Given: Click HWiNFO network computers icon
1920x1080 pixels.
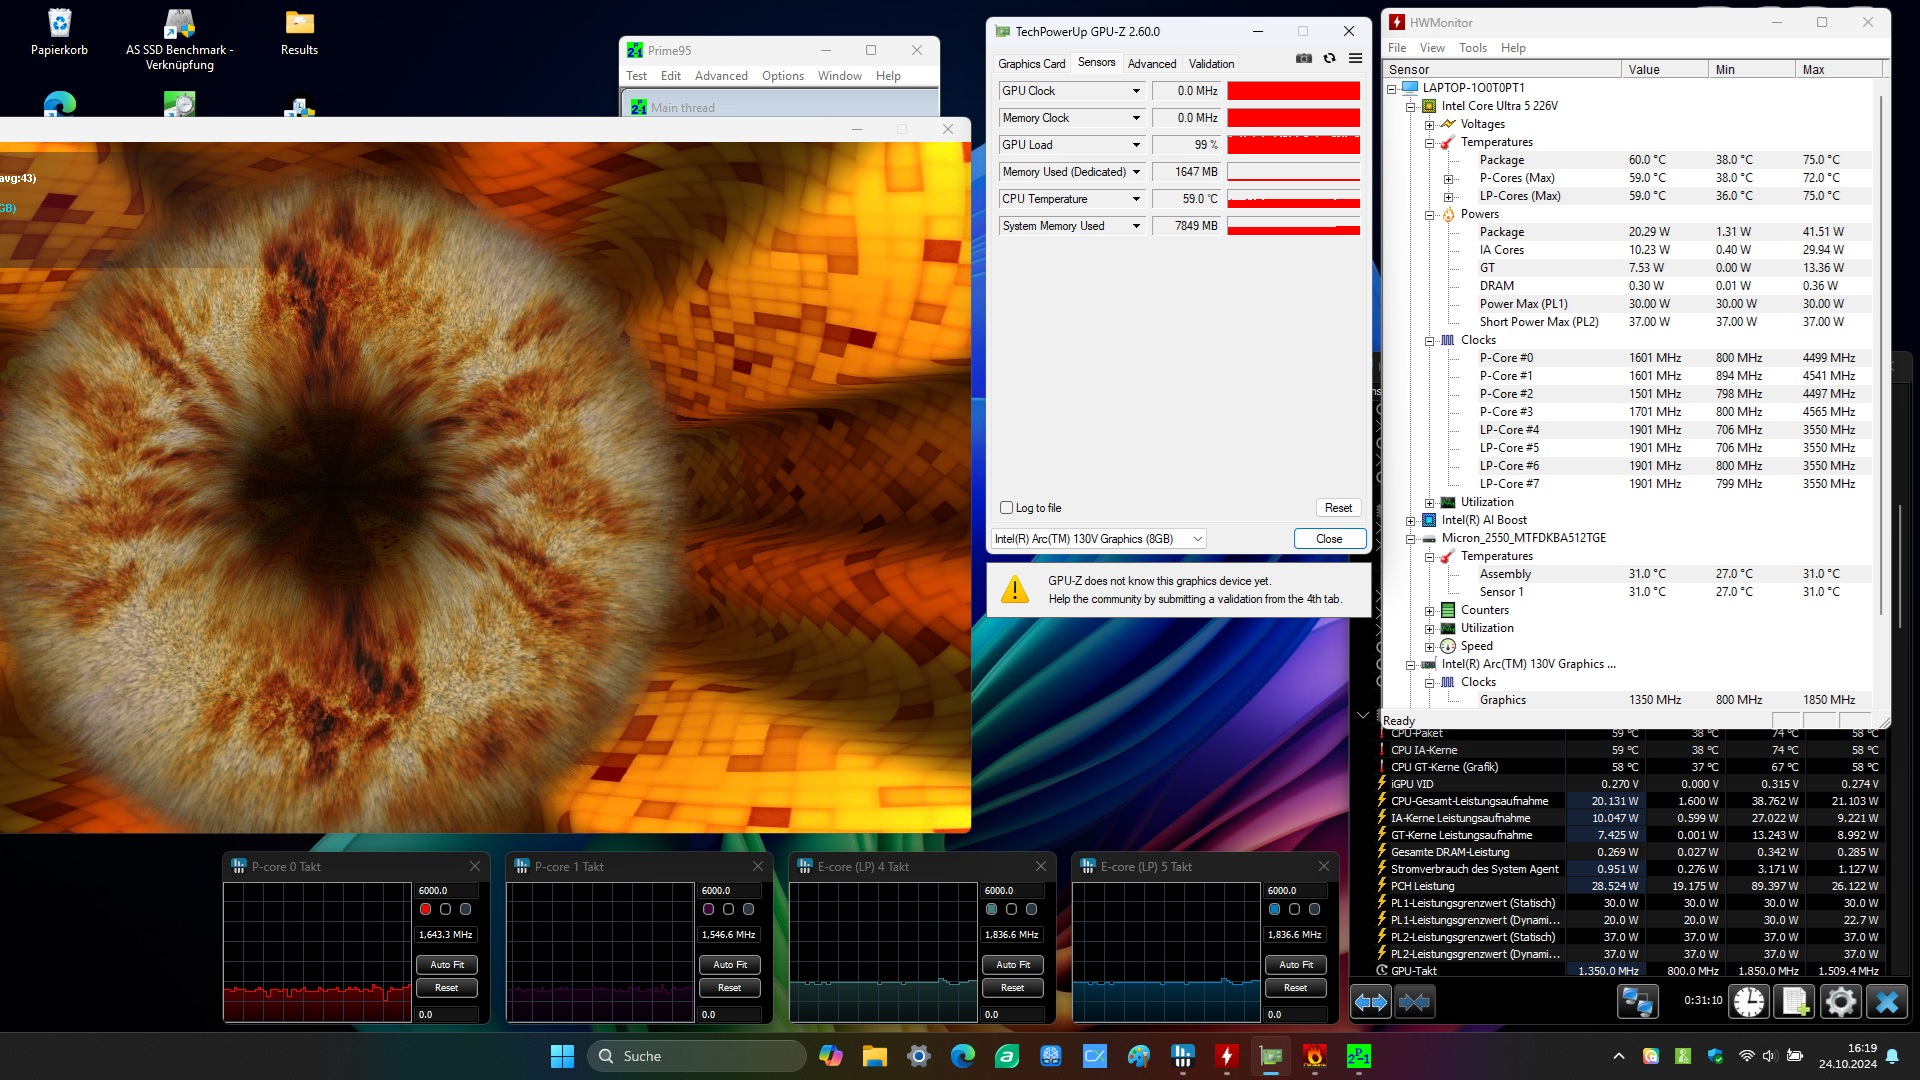Looking at the screenshot, I should coord(1638,1002).
